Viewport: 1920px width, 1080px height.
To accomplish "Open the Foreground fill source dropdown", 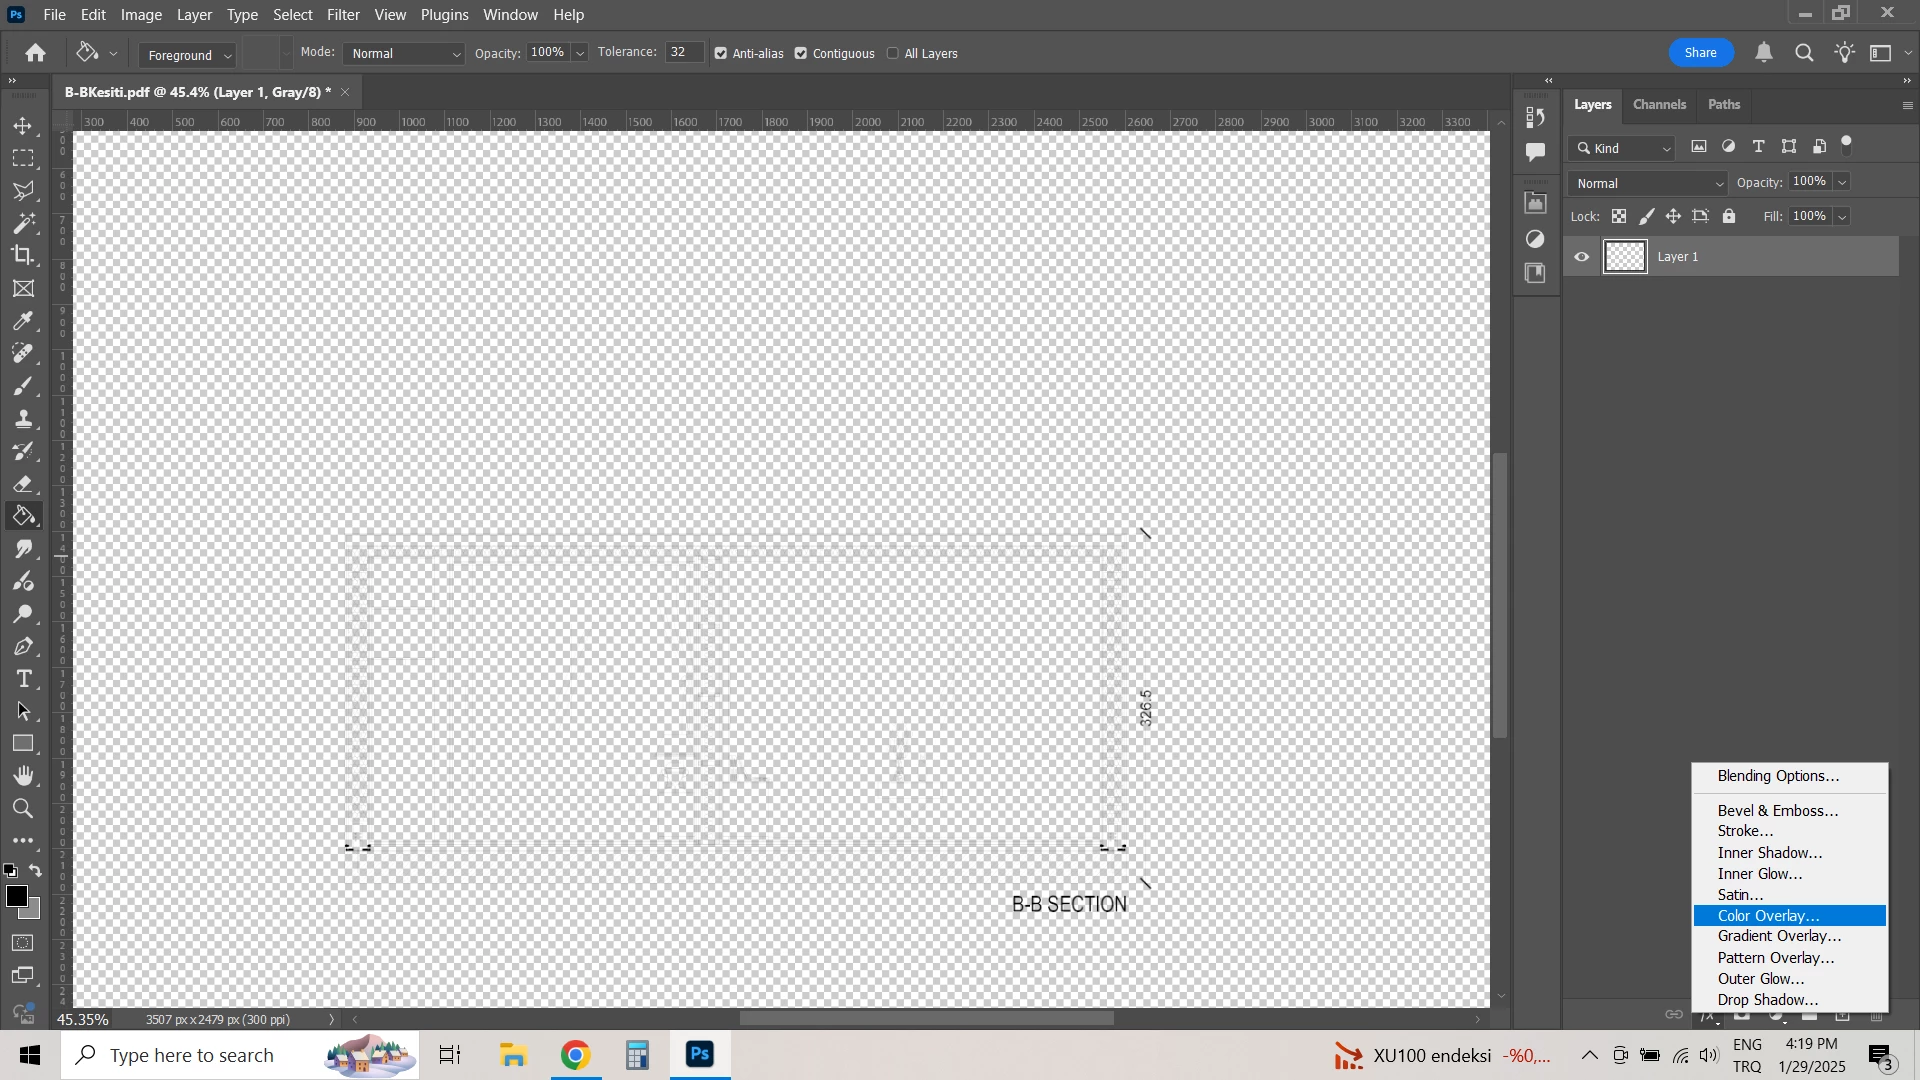I will [188, 55].
